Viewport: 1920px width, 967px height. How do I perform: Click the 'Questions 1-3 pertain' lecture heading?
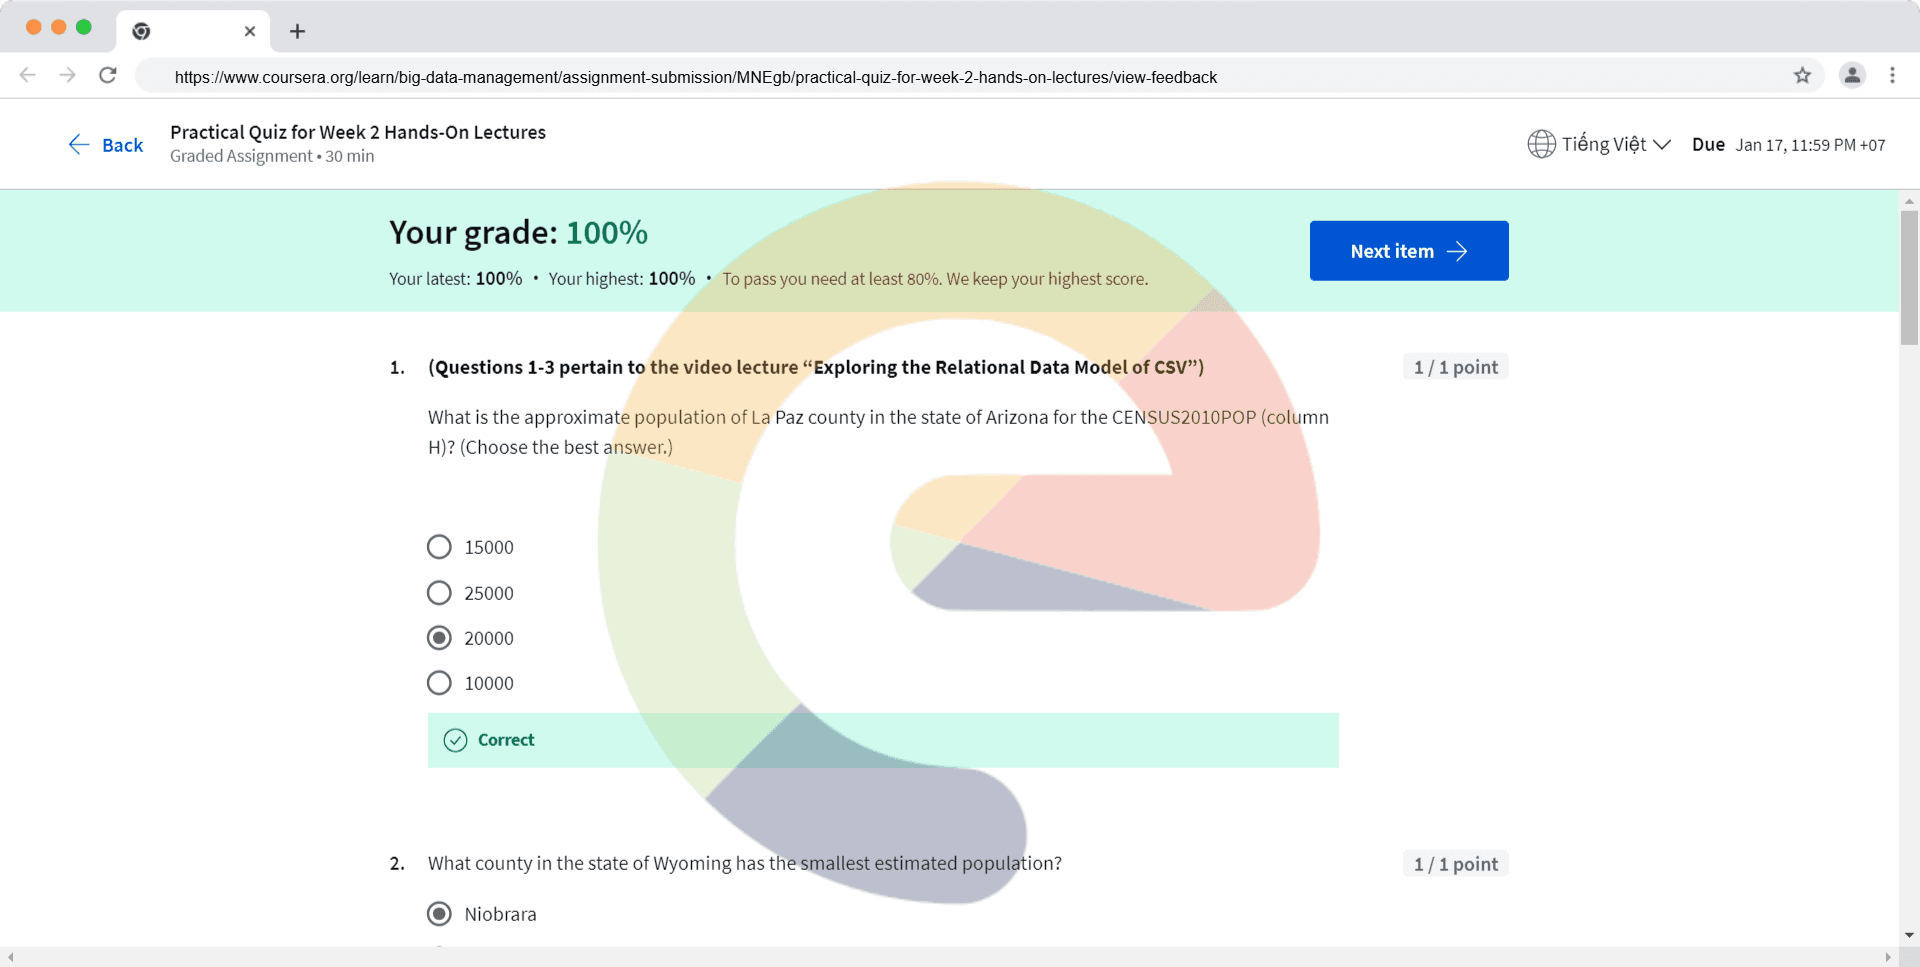816,367
